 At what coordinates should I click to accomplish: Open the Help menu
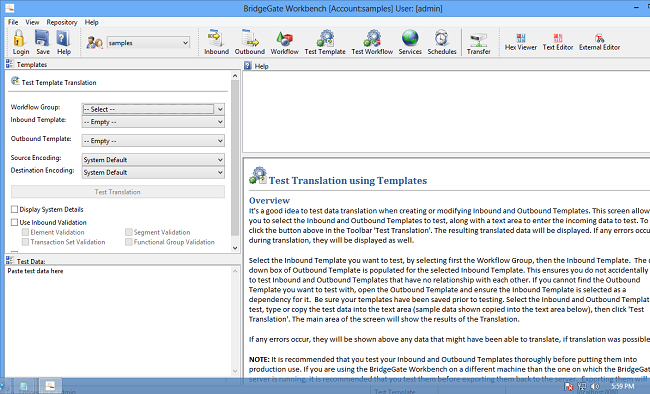pyautogui.click(x=91, y=22)
